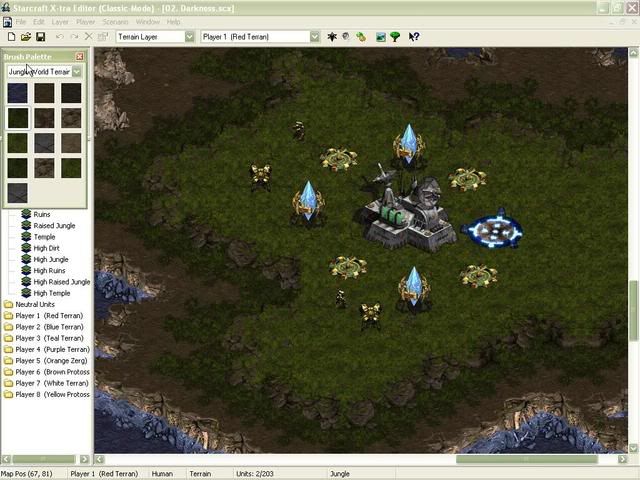This screenshot has width=640, height=480.
Task: Select High Raised Jungle tree item
Action: tap(62, 282)
